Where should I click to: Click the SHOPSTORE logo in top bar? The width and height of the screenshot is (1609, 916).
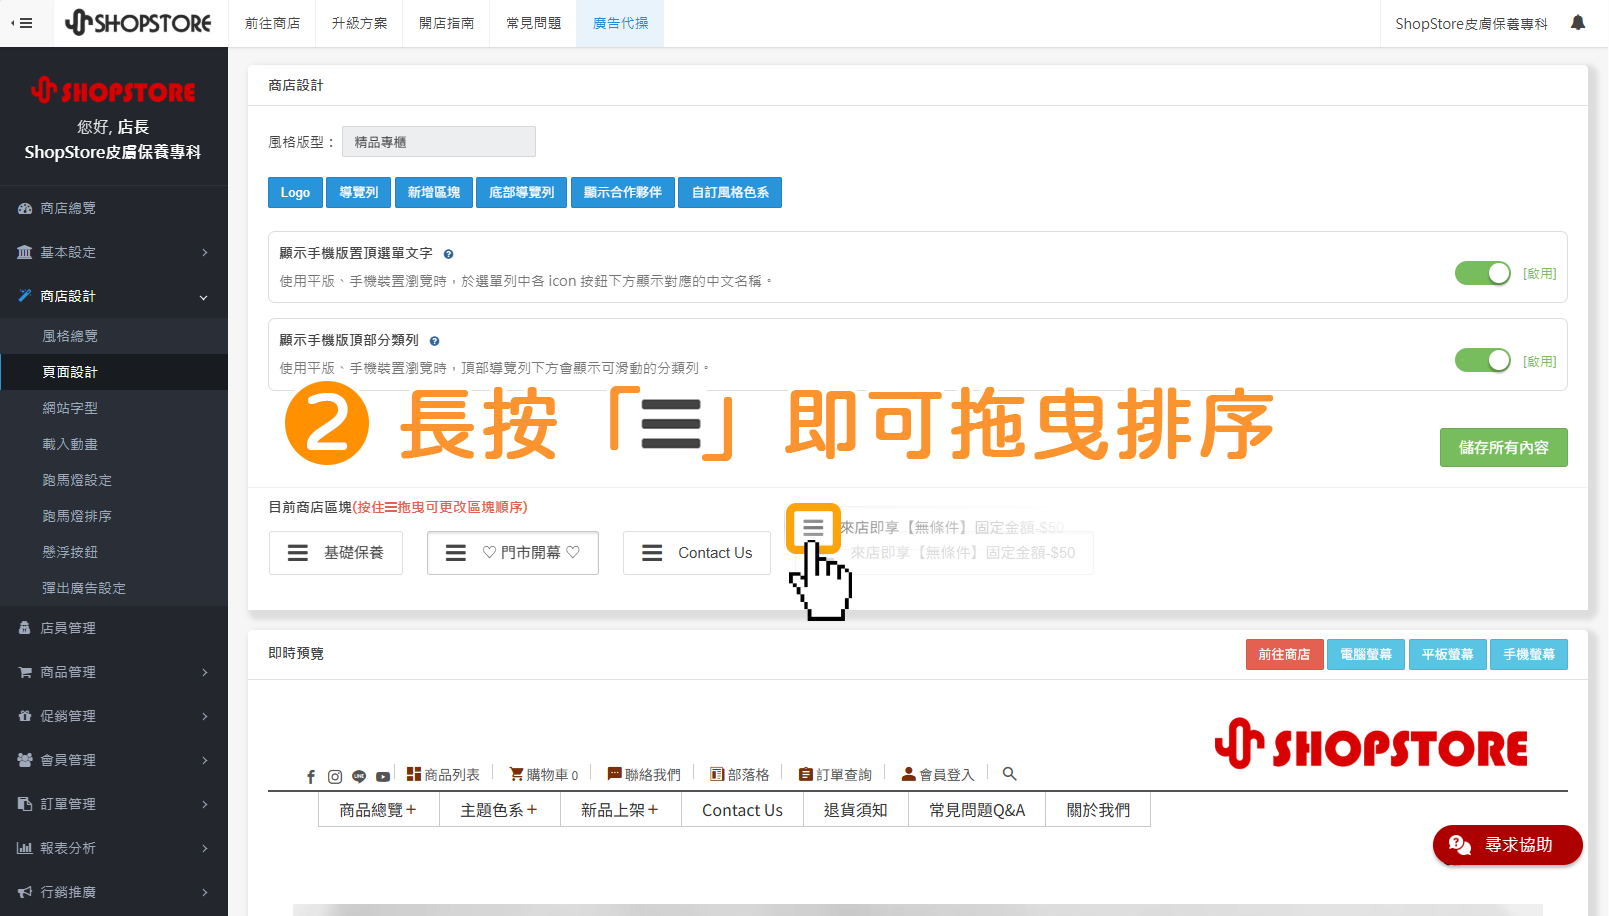(138, 23)
